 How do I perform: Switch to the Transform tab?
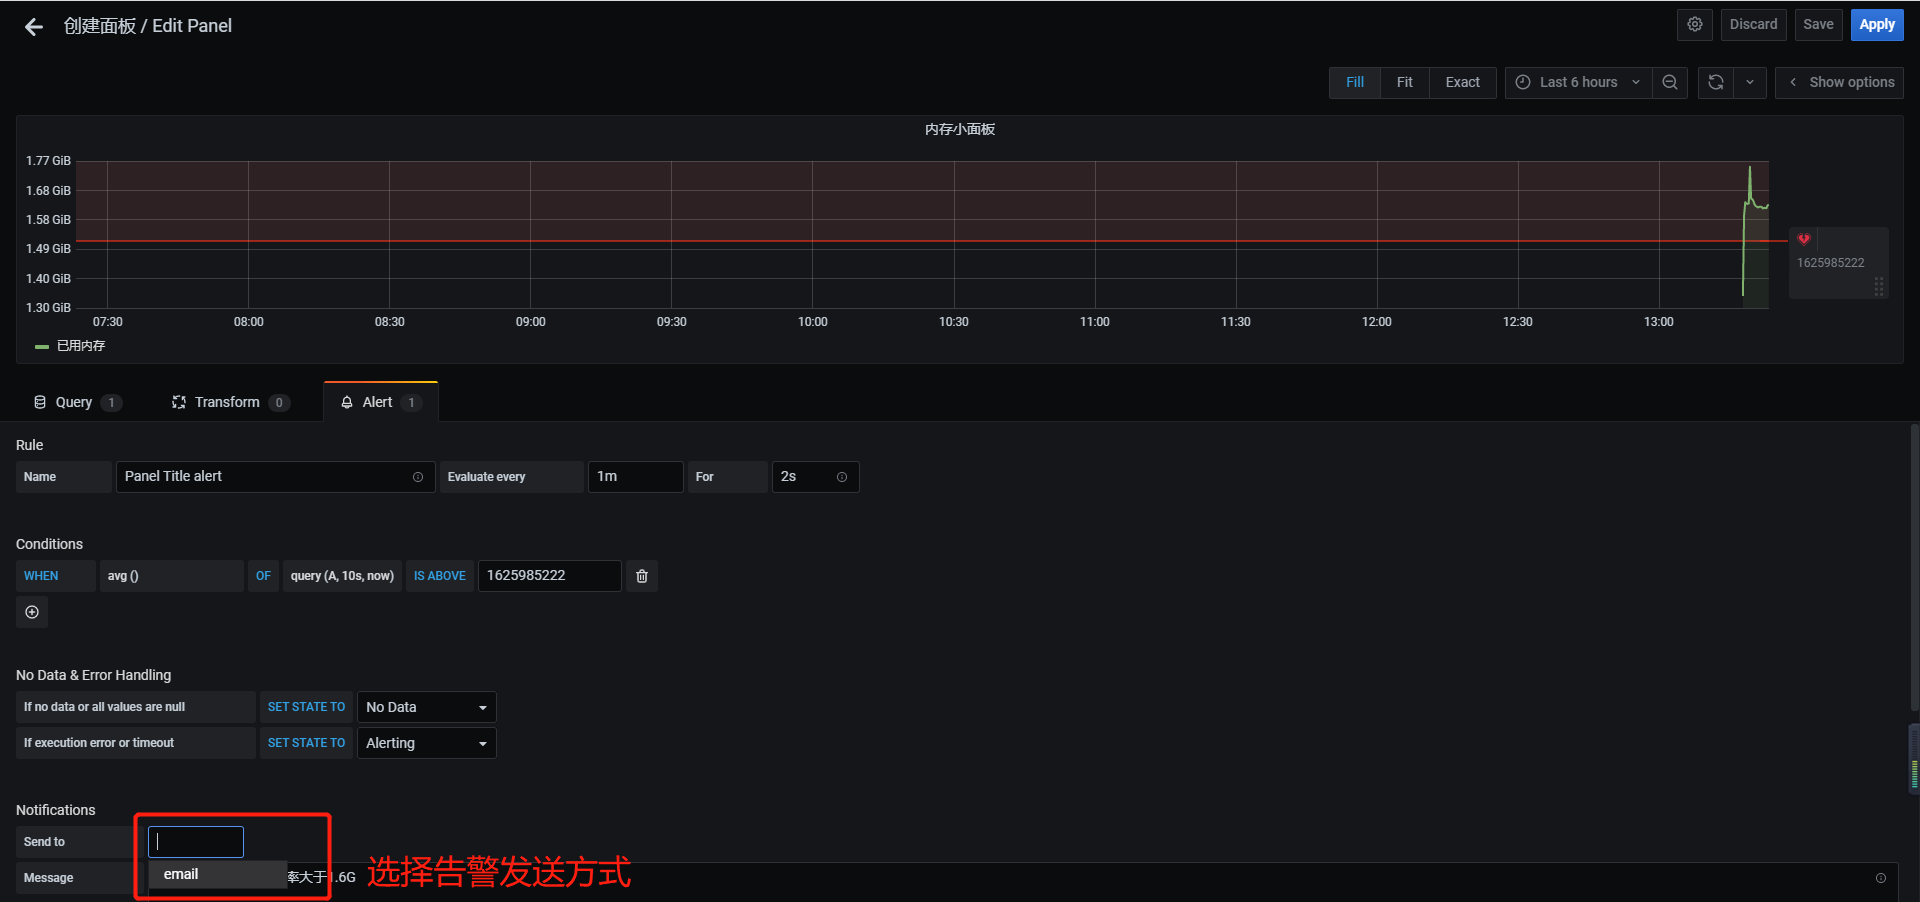tap(227, 402)
